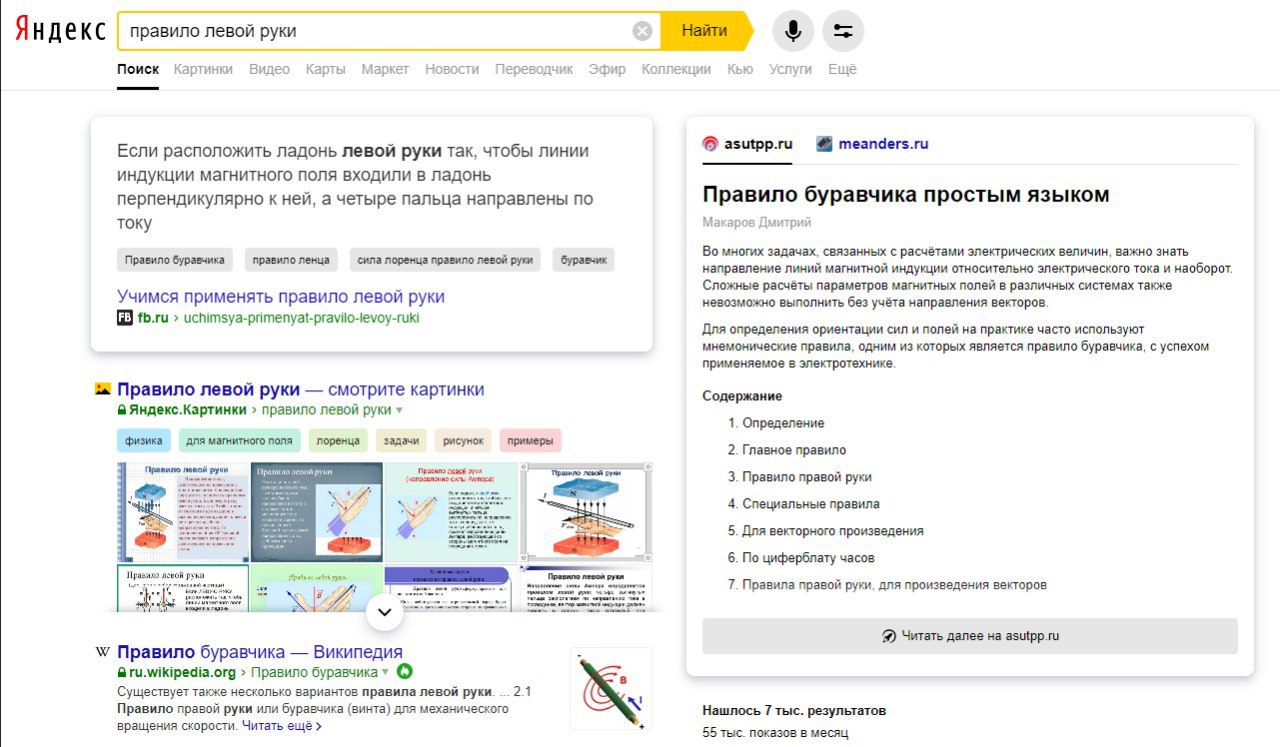Viewport: 1280px width, 747px height.
Task: Select the 'физика' image filter tag
Action: [x=144, y=441]
